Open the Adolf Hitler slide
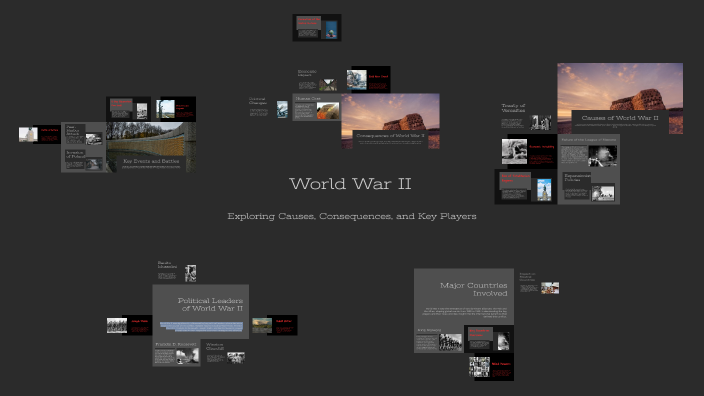 [x=275, y=325]
